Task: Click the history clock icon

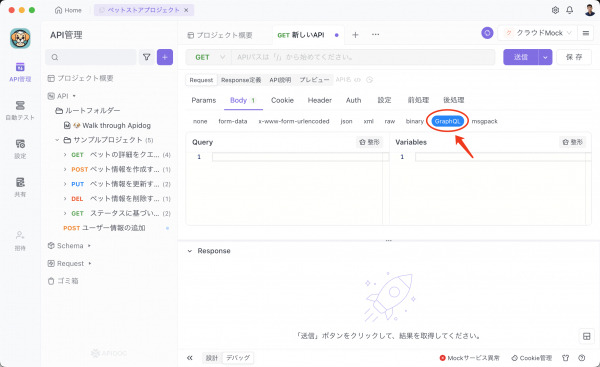Action: [x=369, y=80]
